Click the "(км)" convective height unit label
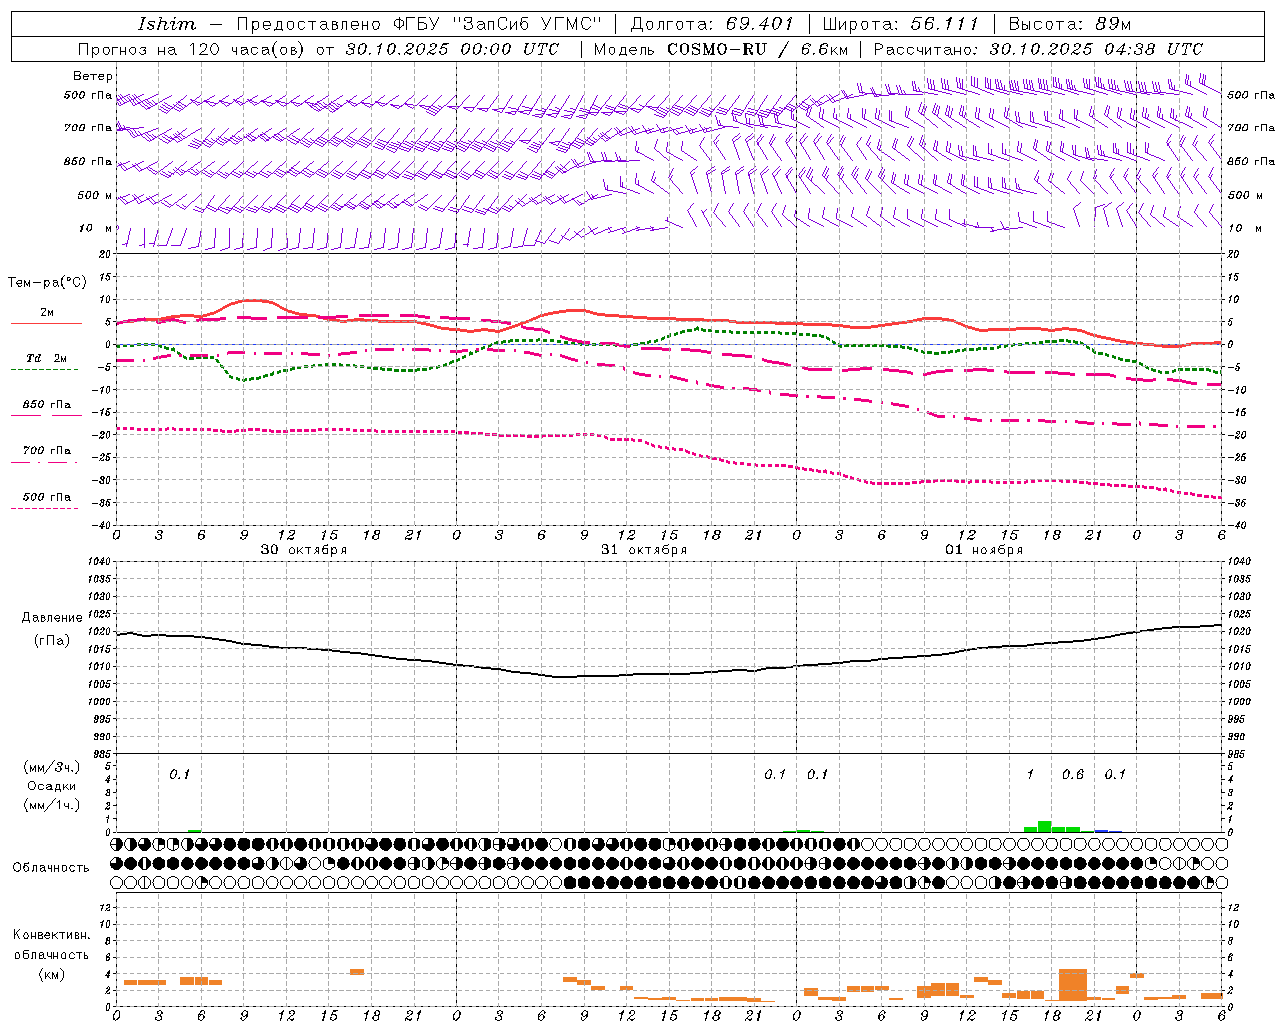 (52, 974)
